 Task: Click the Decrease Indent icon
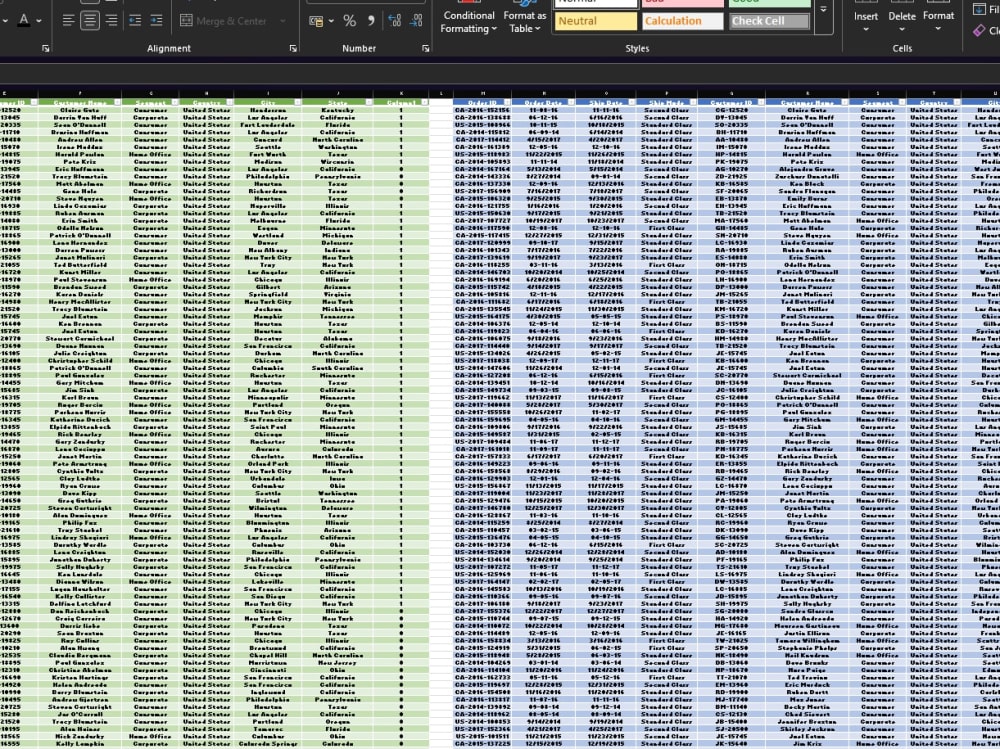point(135,21)
